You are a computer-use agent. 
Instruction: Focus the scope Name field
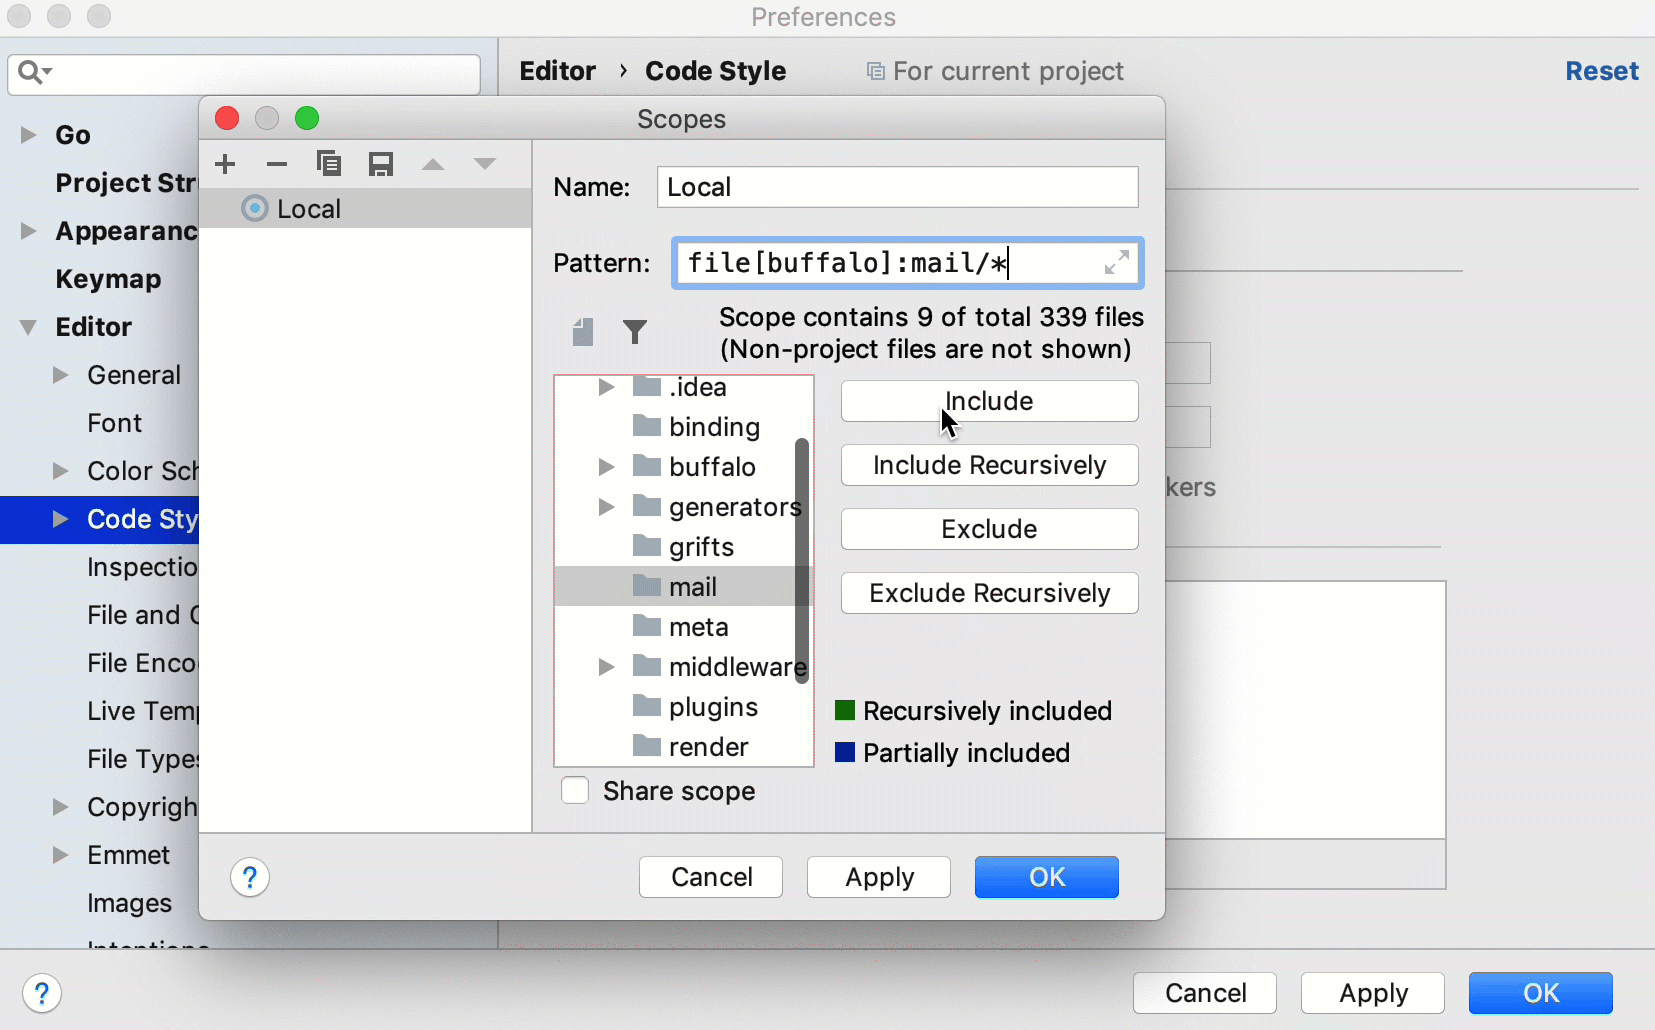pos(897,187)
